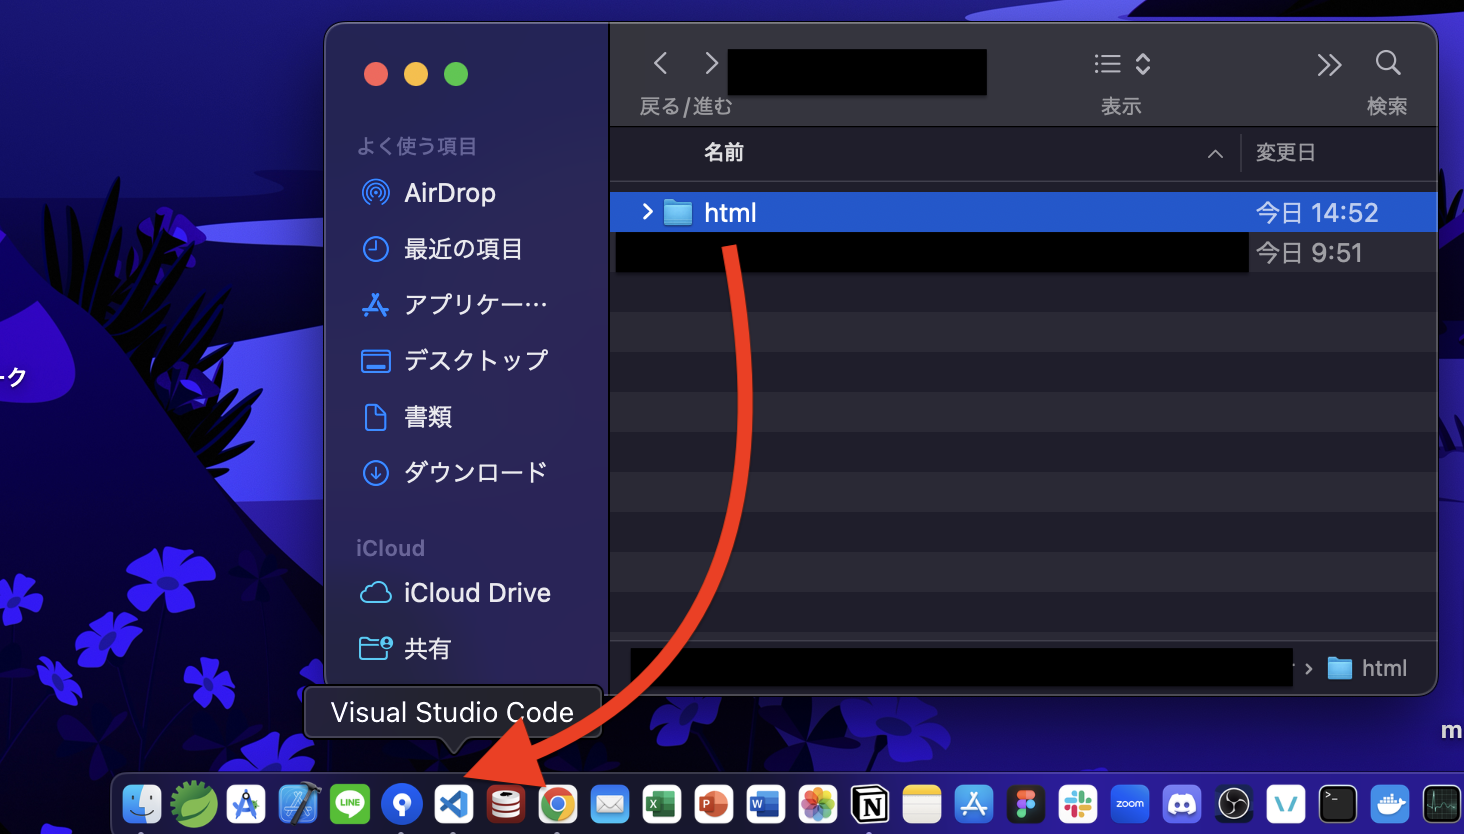Viewport: 1464px width, 834px height.
Task: Launch OBS Studio from the Dock
Action: (x=1233, y=804)
